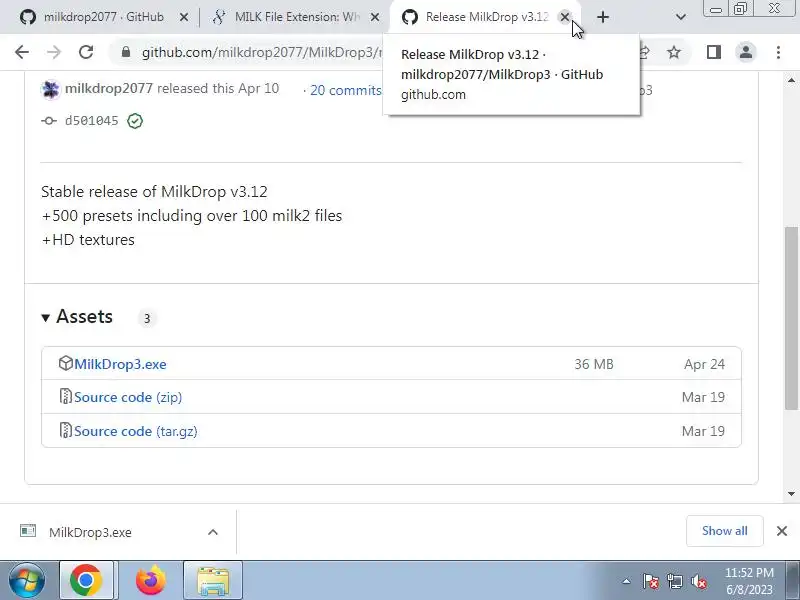Click the zip file icon beside Source code (zip)
The width and height of the screenshot is (800, 600).
pos(66,396)
